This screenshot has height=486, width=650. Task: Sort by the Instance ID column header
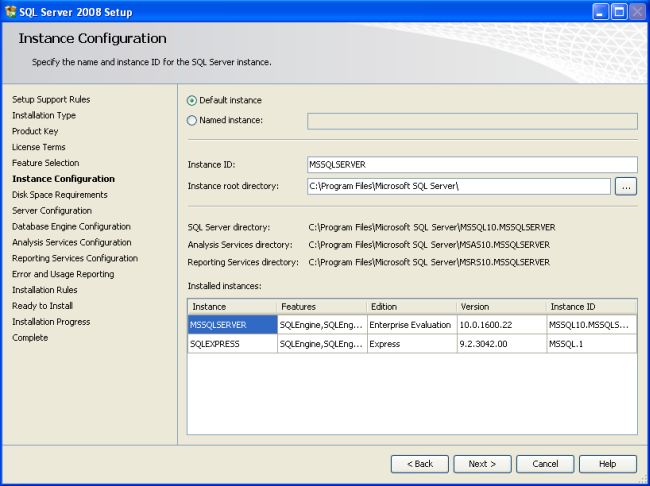pyautogui.click(x=592, y=307)
